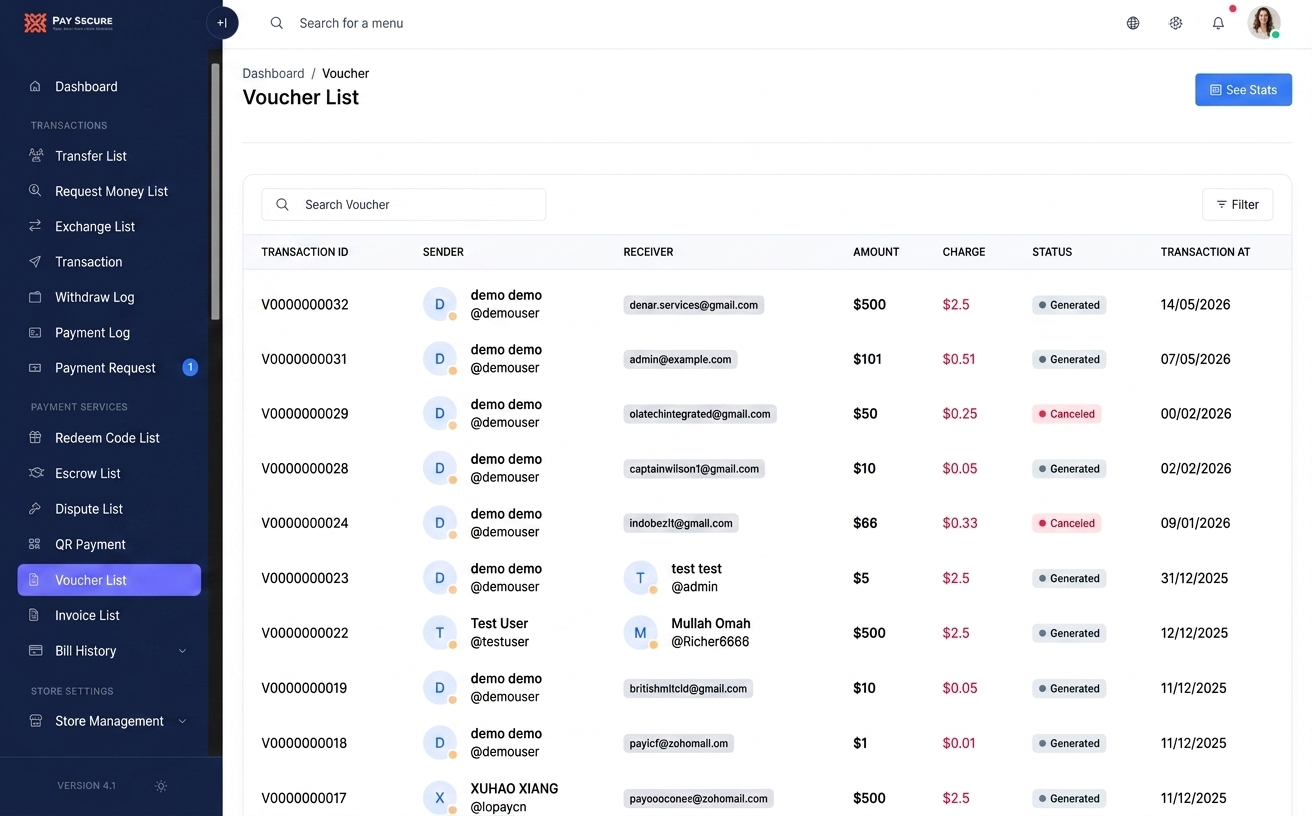Click the Canceled status for V0000000029
1312x816 pixels.
(x=1066, y=414)
